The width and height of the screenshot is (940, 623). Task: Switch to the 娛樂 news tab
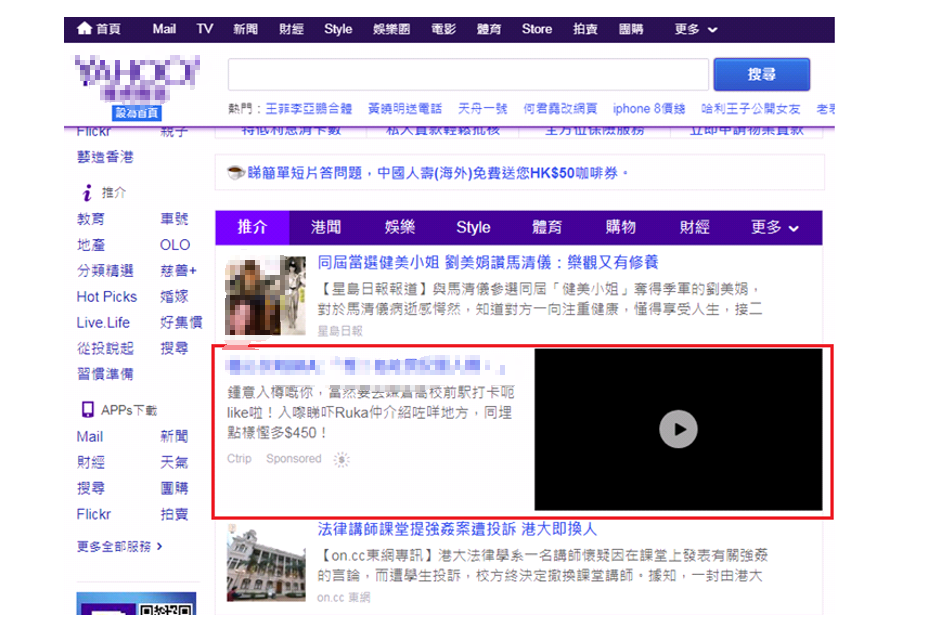[400, 227]
